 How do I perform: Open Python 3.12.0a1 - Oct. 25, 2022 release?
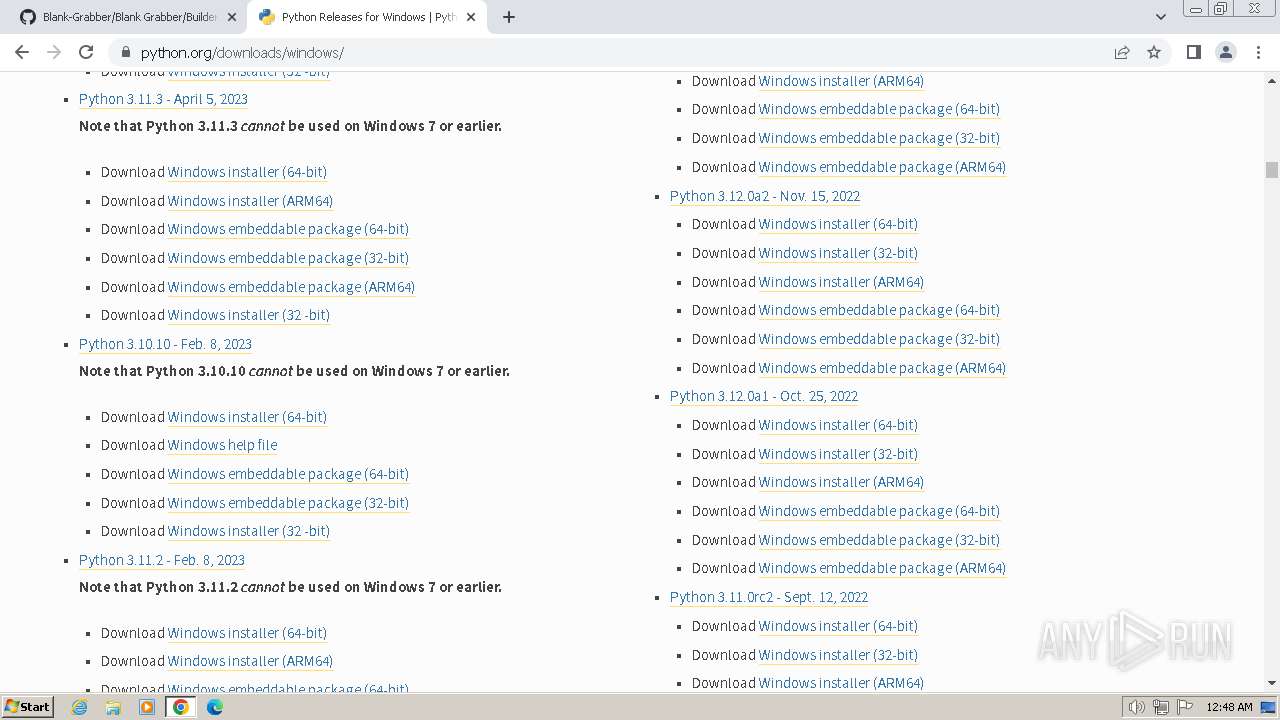[764, 396]
